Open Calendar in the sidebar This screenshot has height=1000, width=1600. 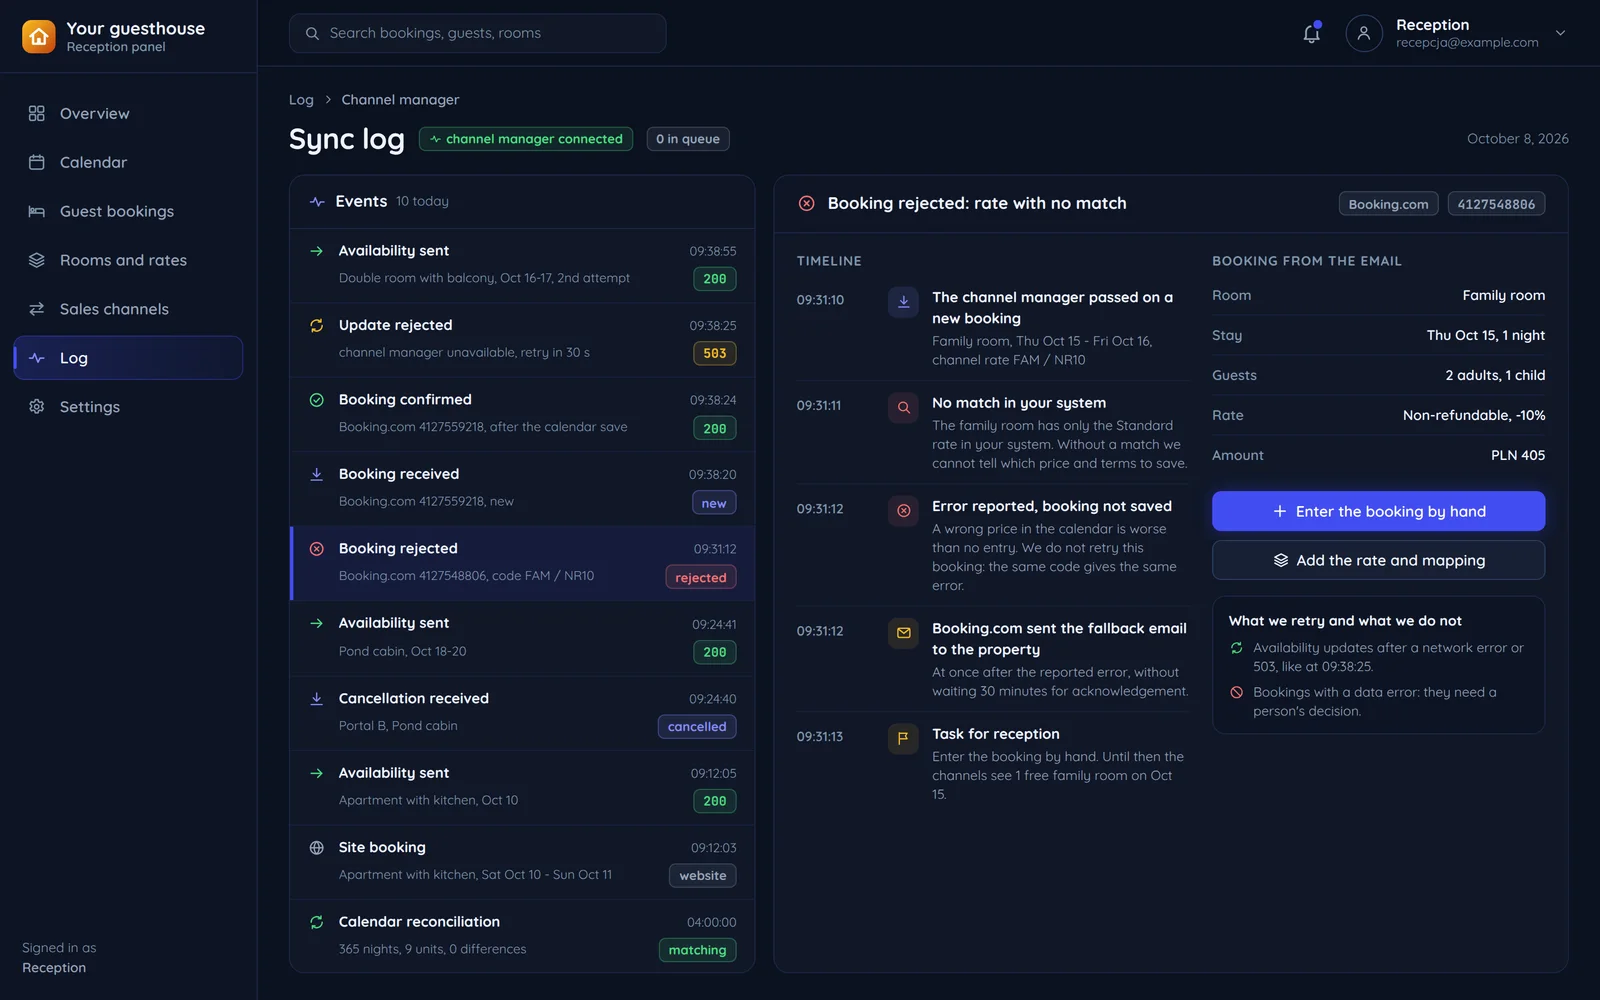click(x=128, y=162)
